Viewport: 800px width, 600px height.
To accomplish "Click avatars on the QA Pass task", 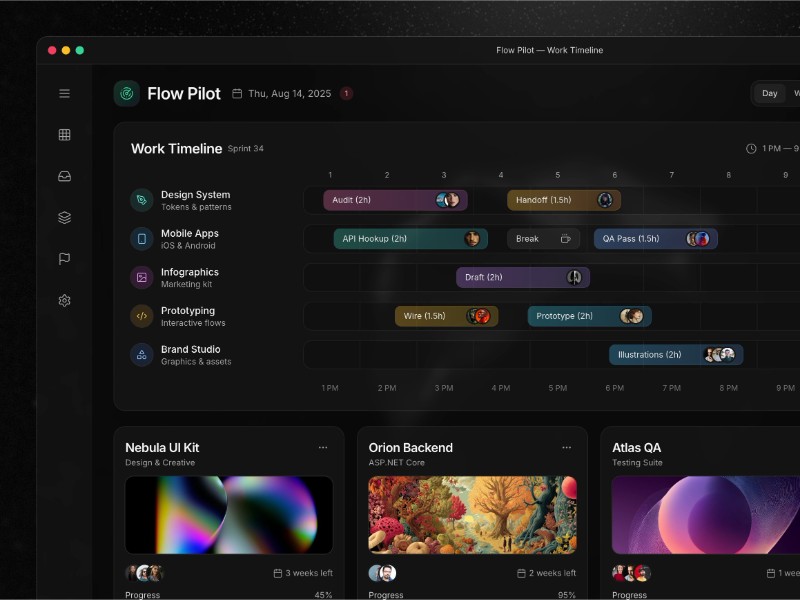I will 698,239.
